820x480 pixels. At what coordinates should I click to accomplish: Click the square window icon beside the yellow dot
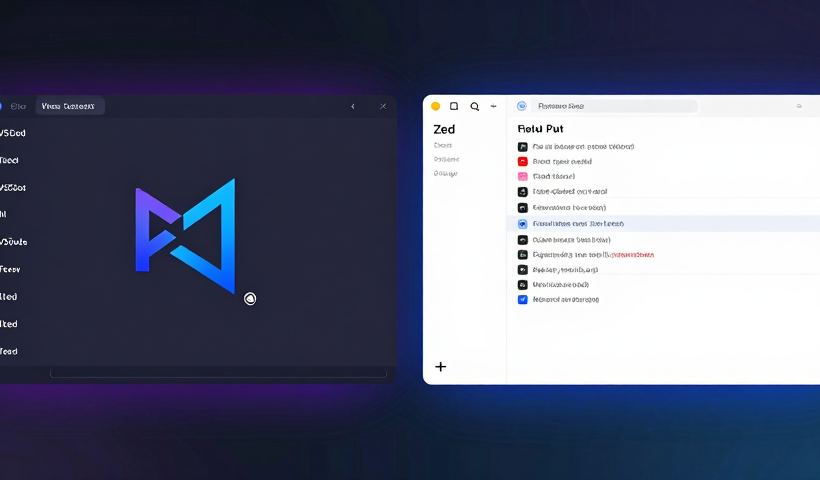pyautogui.click(x=454, y=106)
